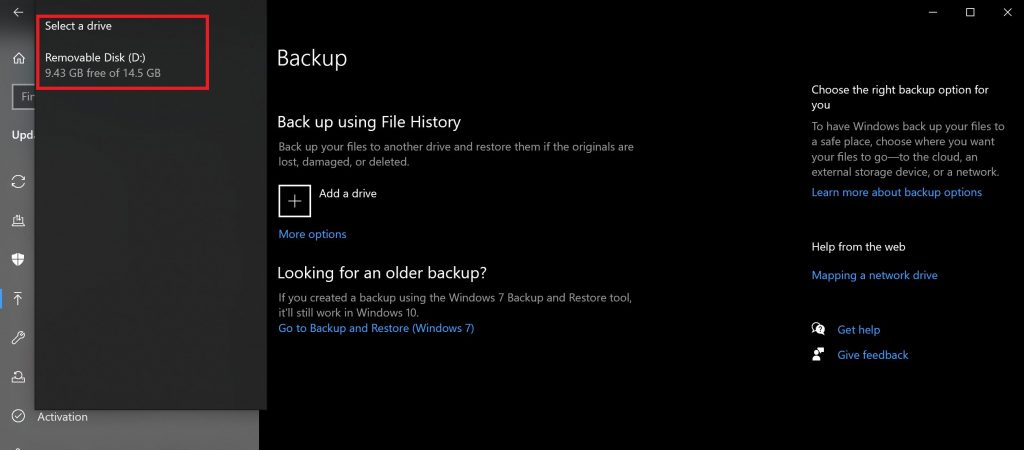Click the back arrow in title bar
The width and height of the screenshot is (1024, 450).
pyautogui.click(x=17, y=12)
